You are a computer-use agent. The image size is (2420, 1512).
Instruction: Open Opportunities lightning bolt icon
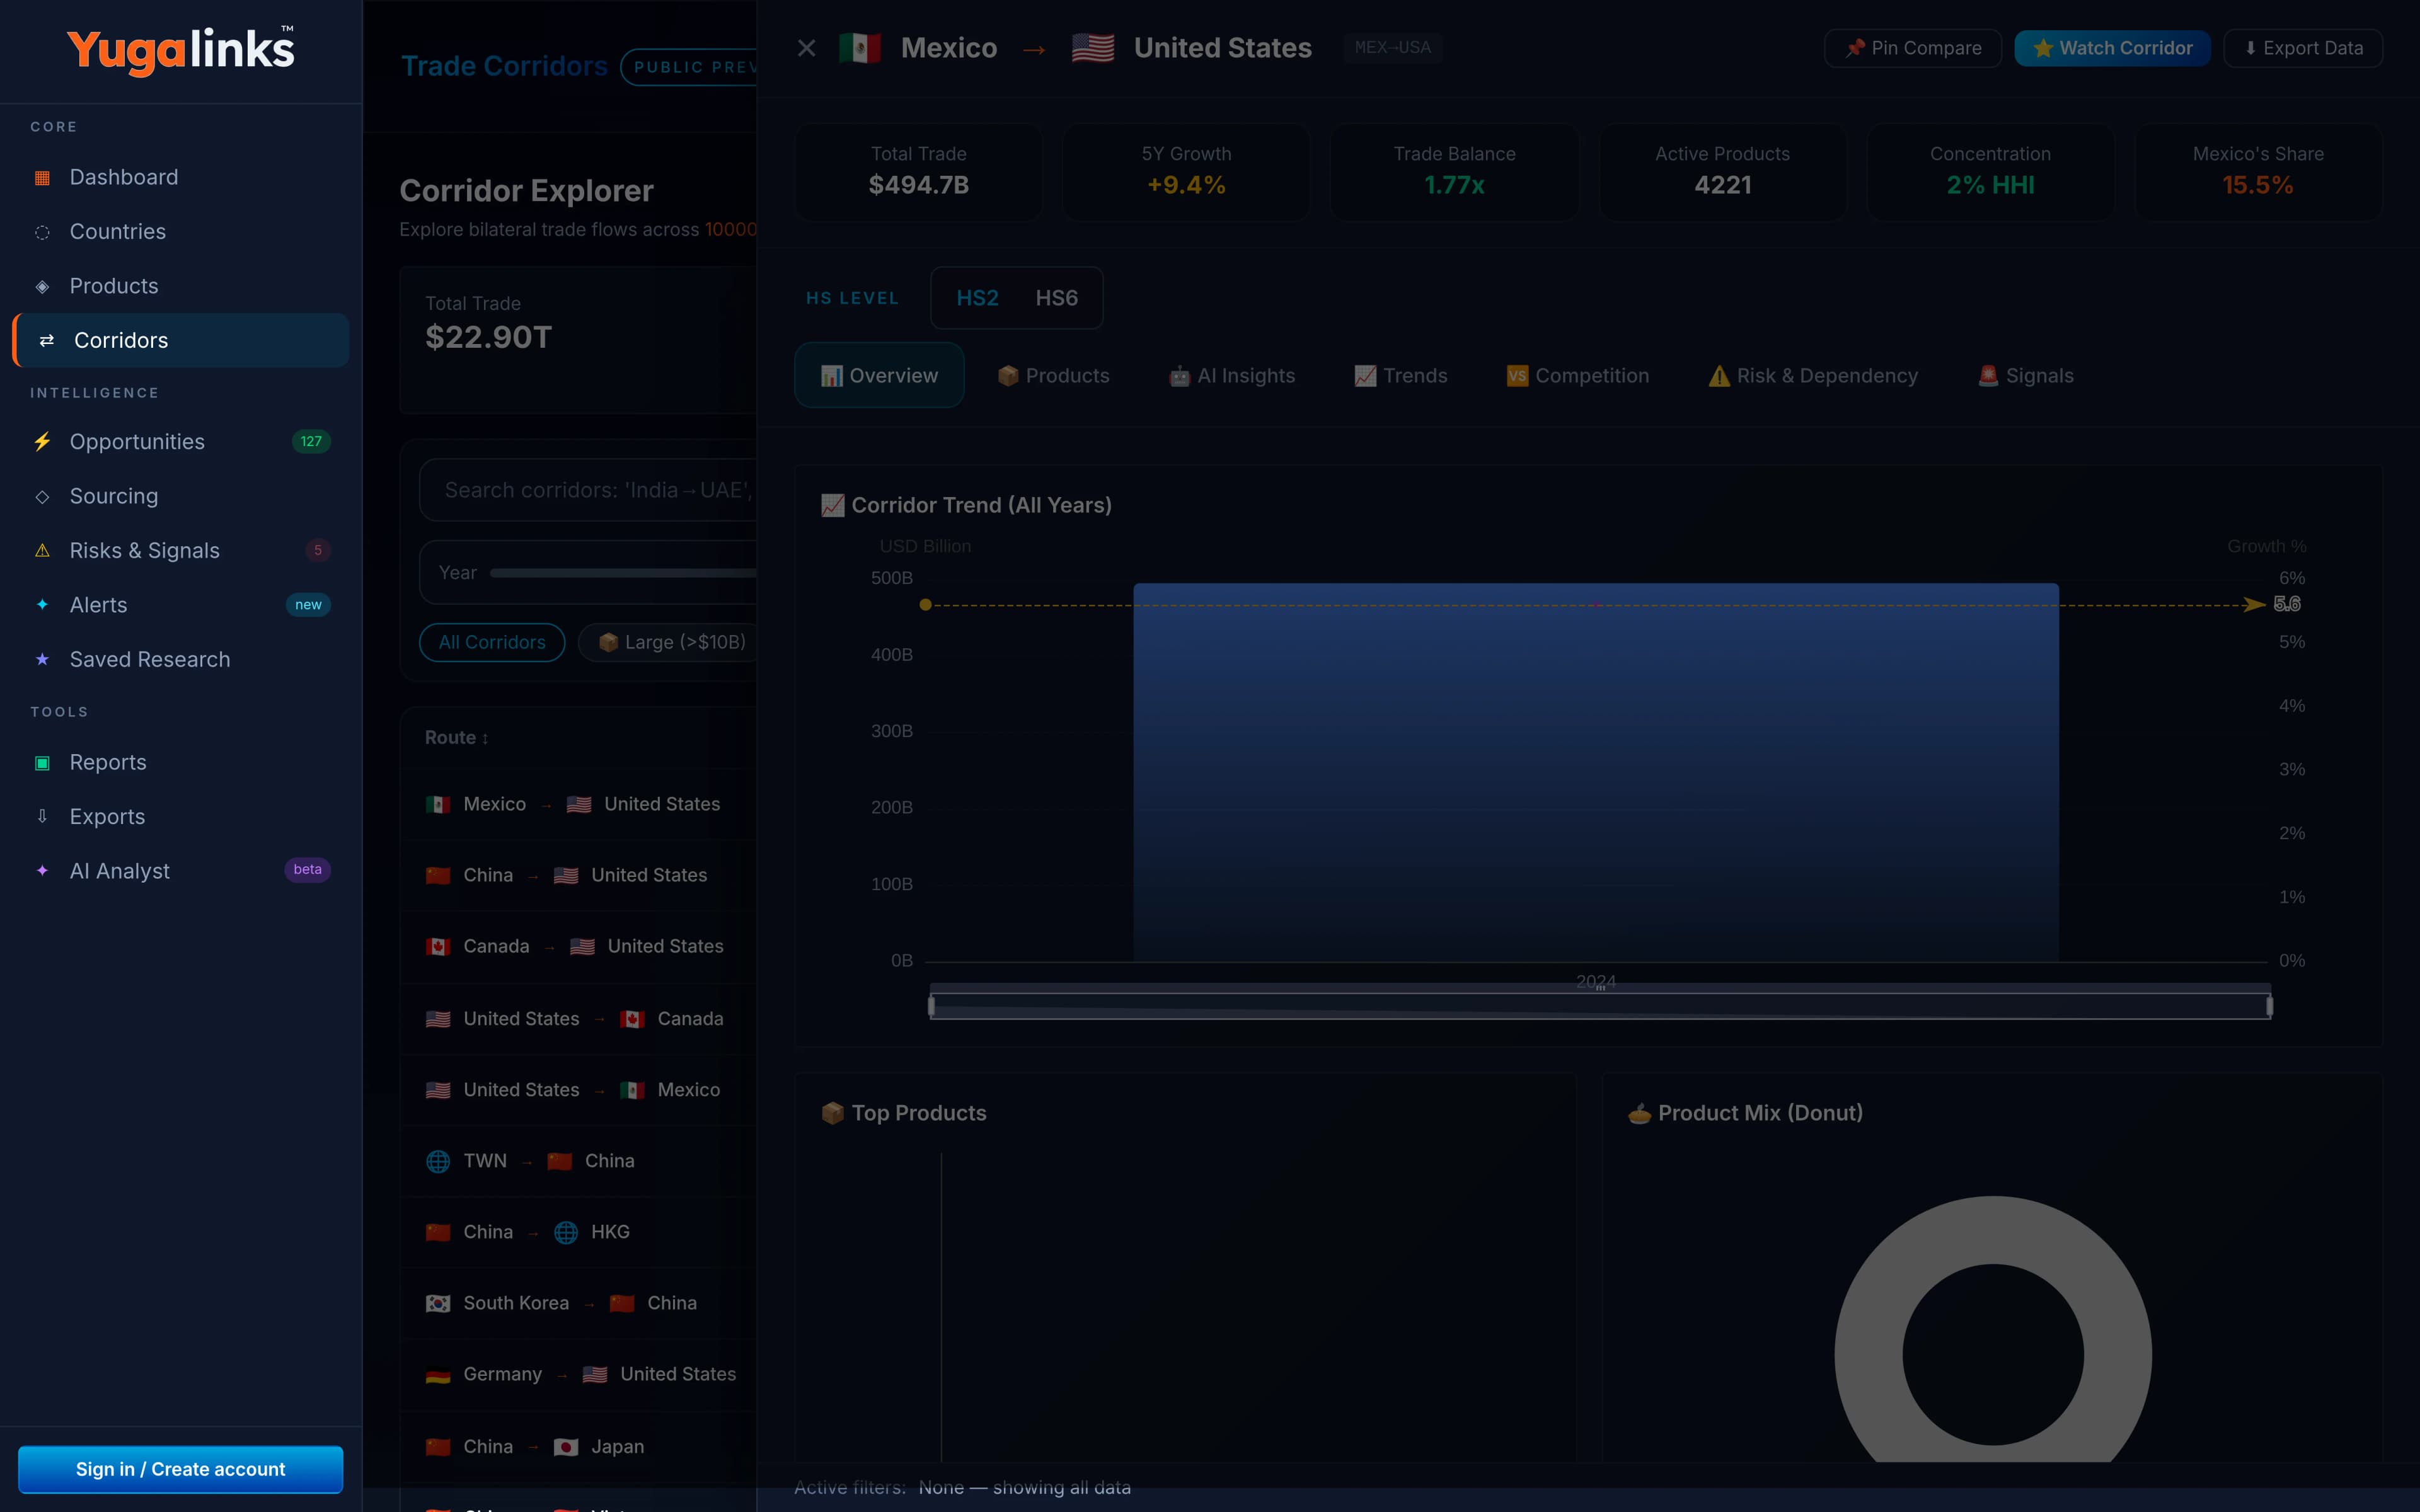(x=42, y=442)
